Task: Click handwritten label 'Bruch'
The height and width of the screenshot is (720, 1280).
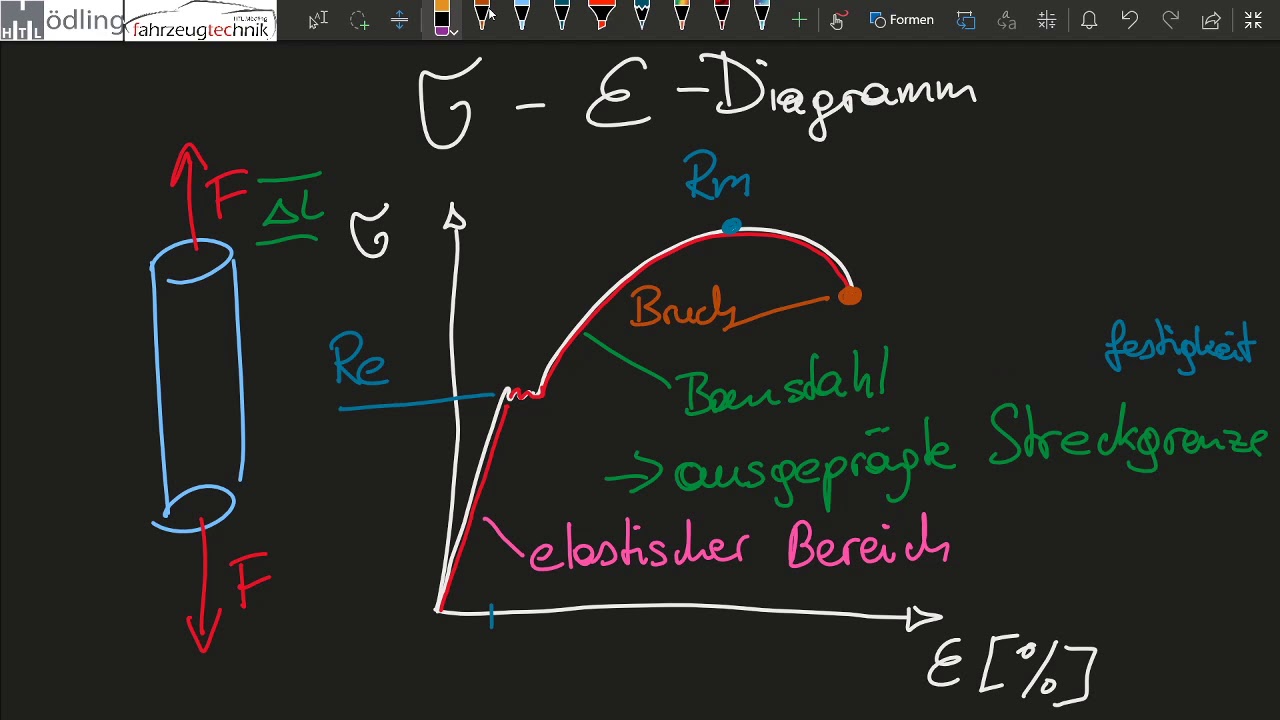Action: [684, 308]
